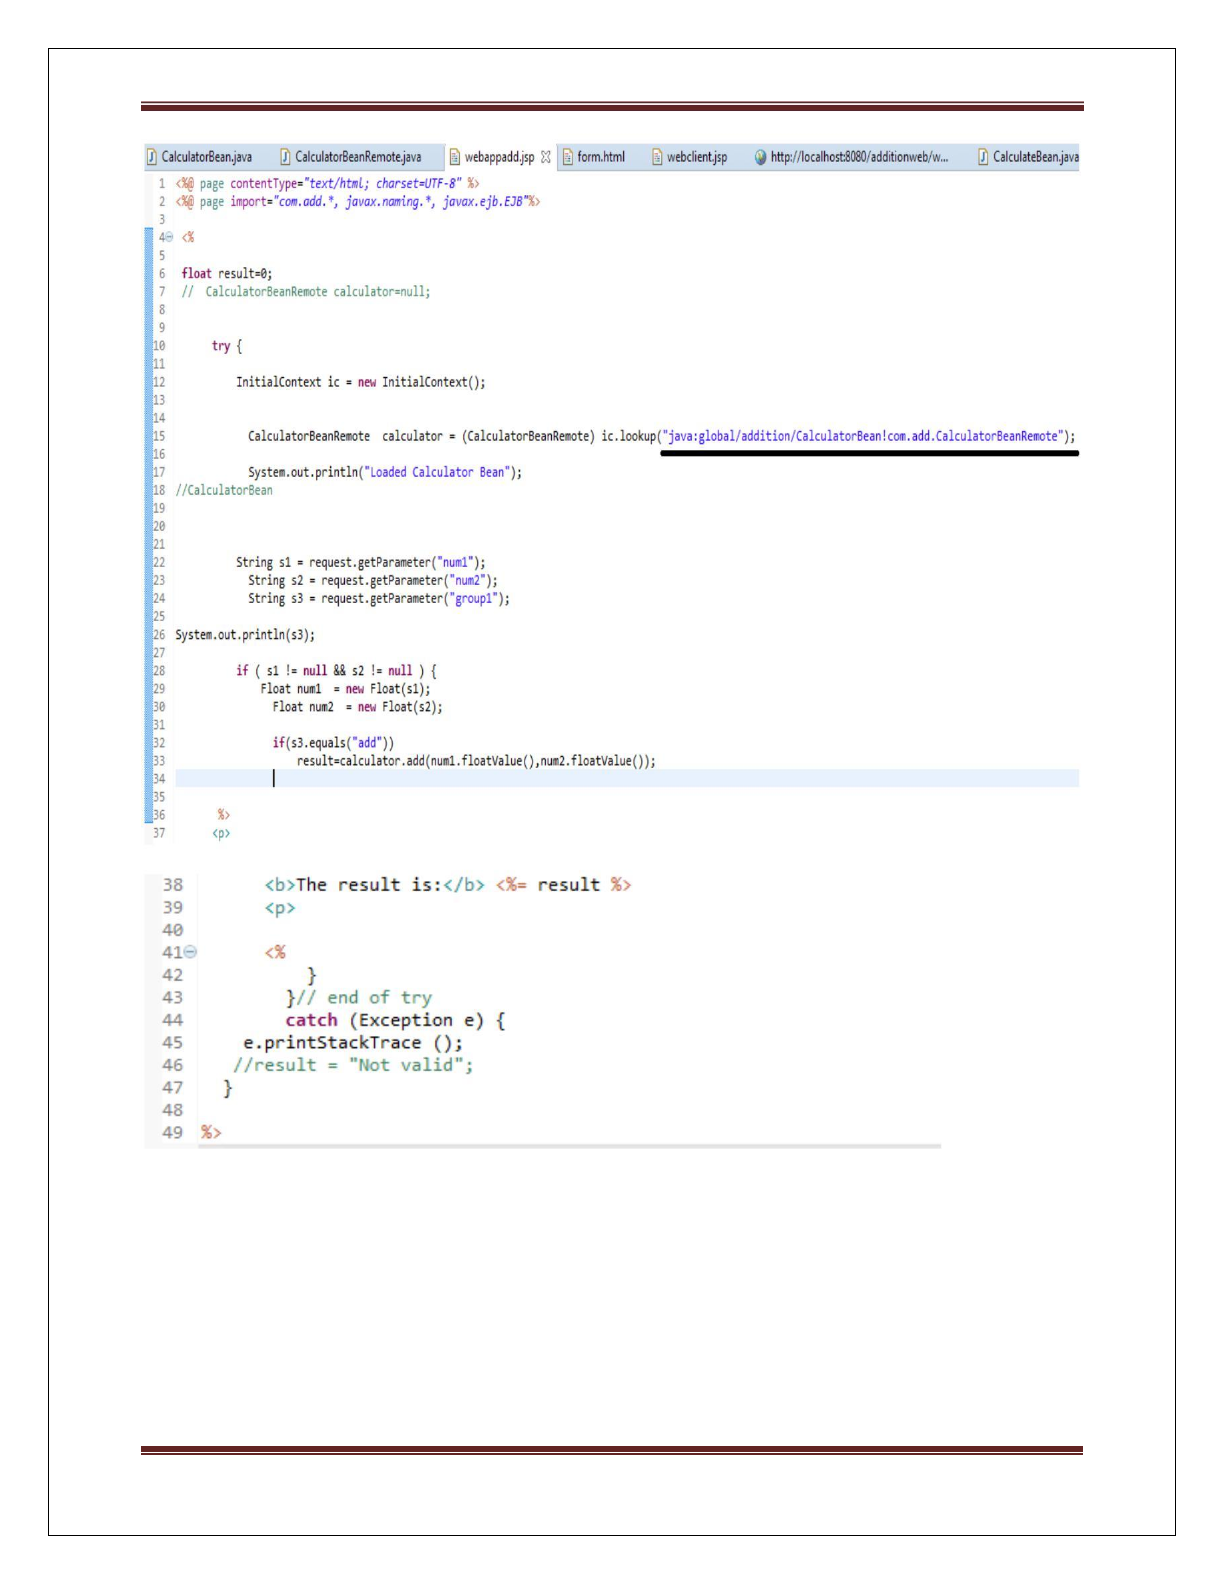Switch to the webclient.jsp tab
The image size is (1224, 1584).
click(690, 157)
